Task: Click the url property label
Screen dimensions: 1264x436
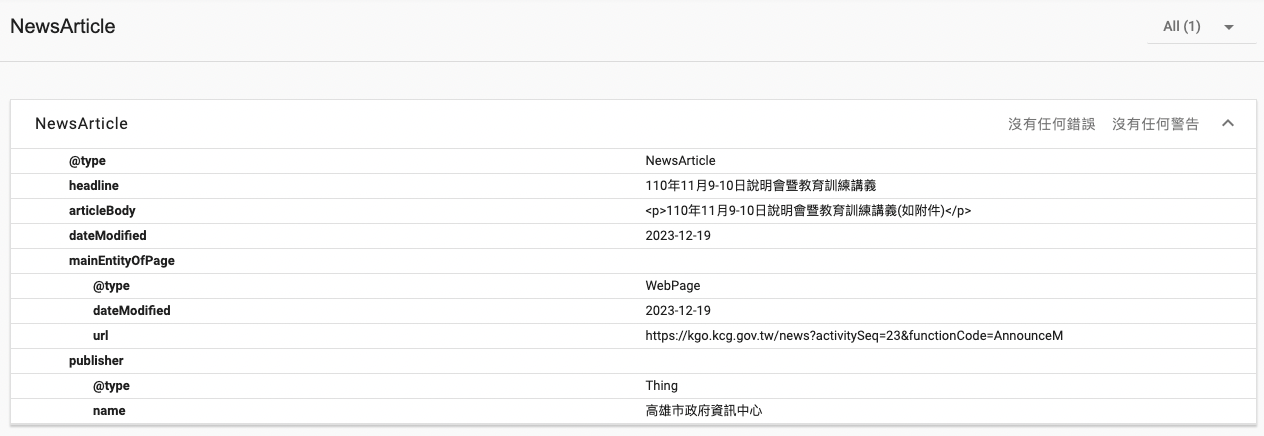Action: tap(100, 336)
